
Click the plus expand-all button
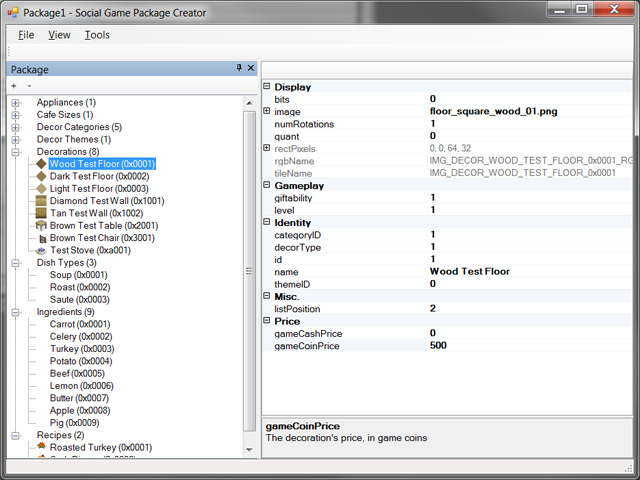pyautogui.click(x=14, y=86)
